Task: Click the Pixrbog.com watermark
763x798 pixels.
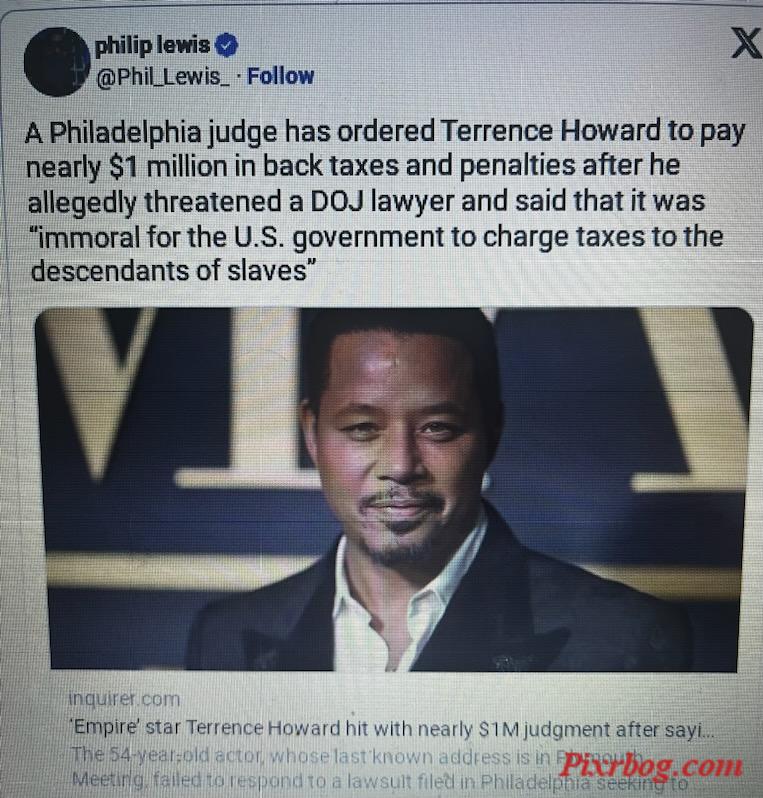Action: pos(650,765)
